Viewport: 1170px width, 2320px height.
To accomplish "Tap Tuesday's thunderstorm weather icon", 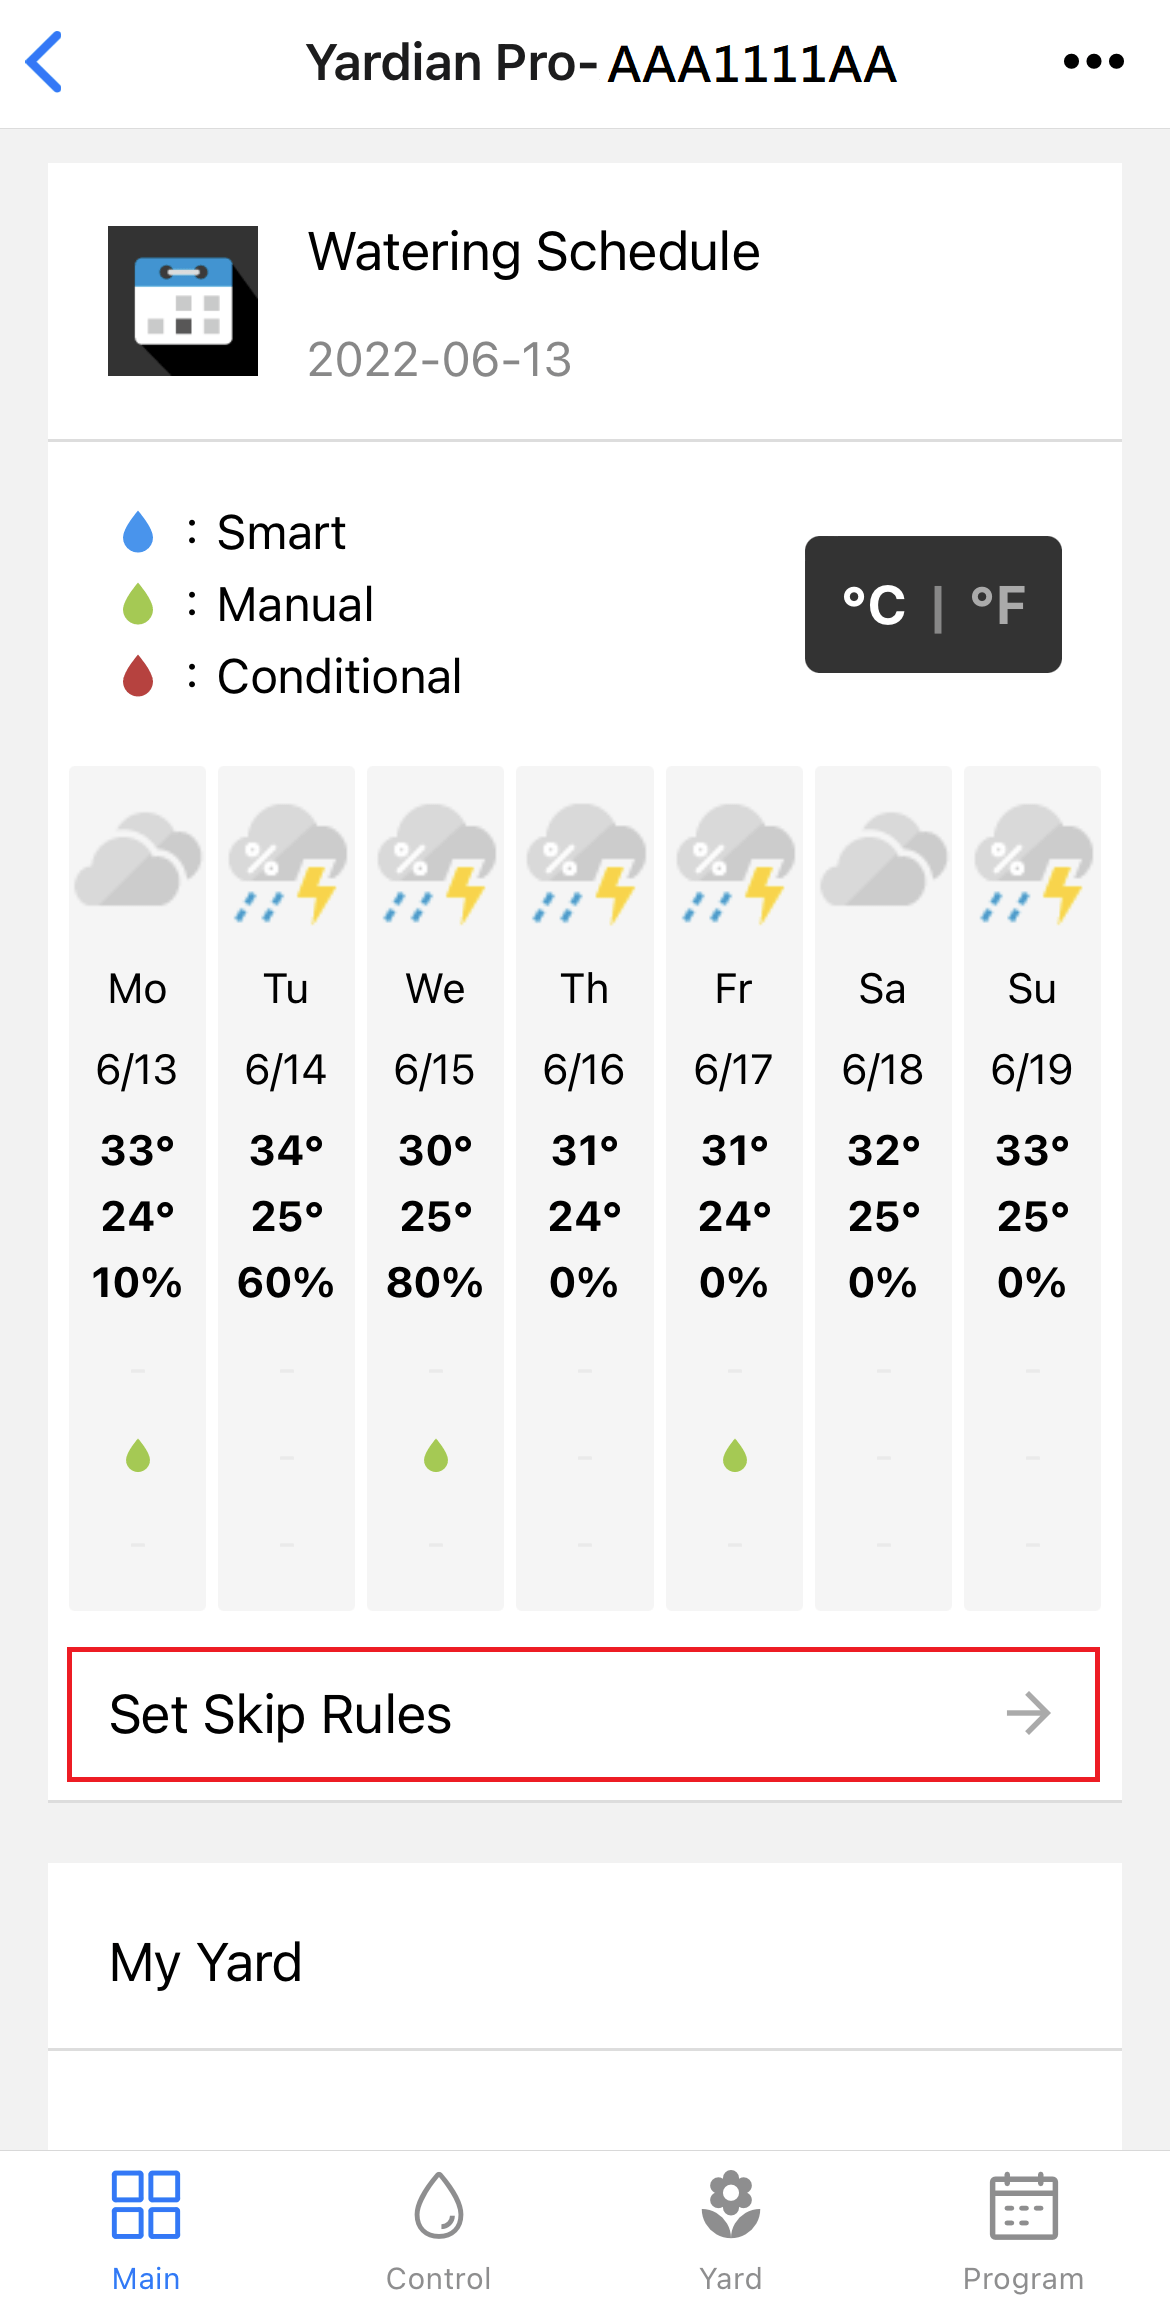I will click(x=287, y=863).
